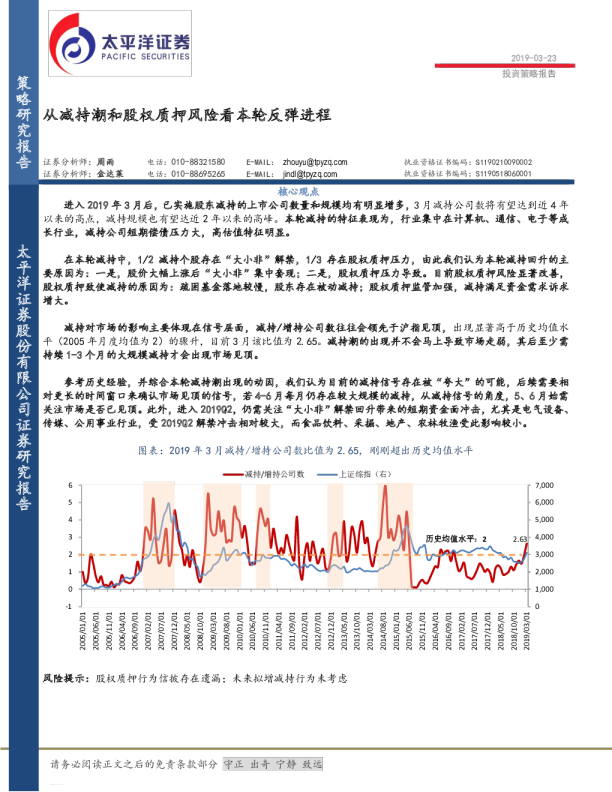Click the 2.63 data label on chart
This screenshot has width=612, height=792.
519,539
